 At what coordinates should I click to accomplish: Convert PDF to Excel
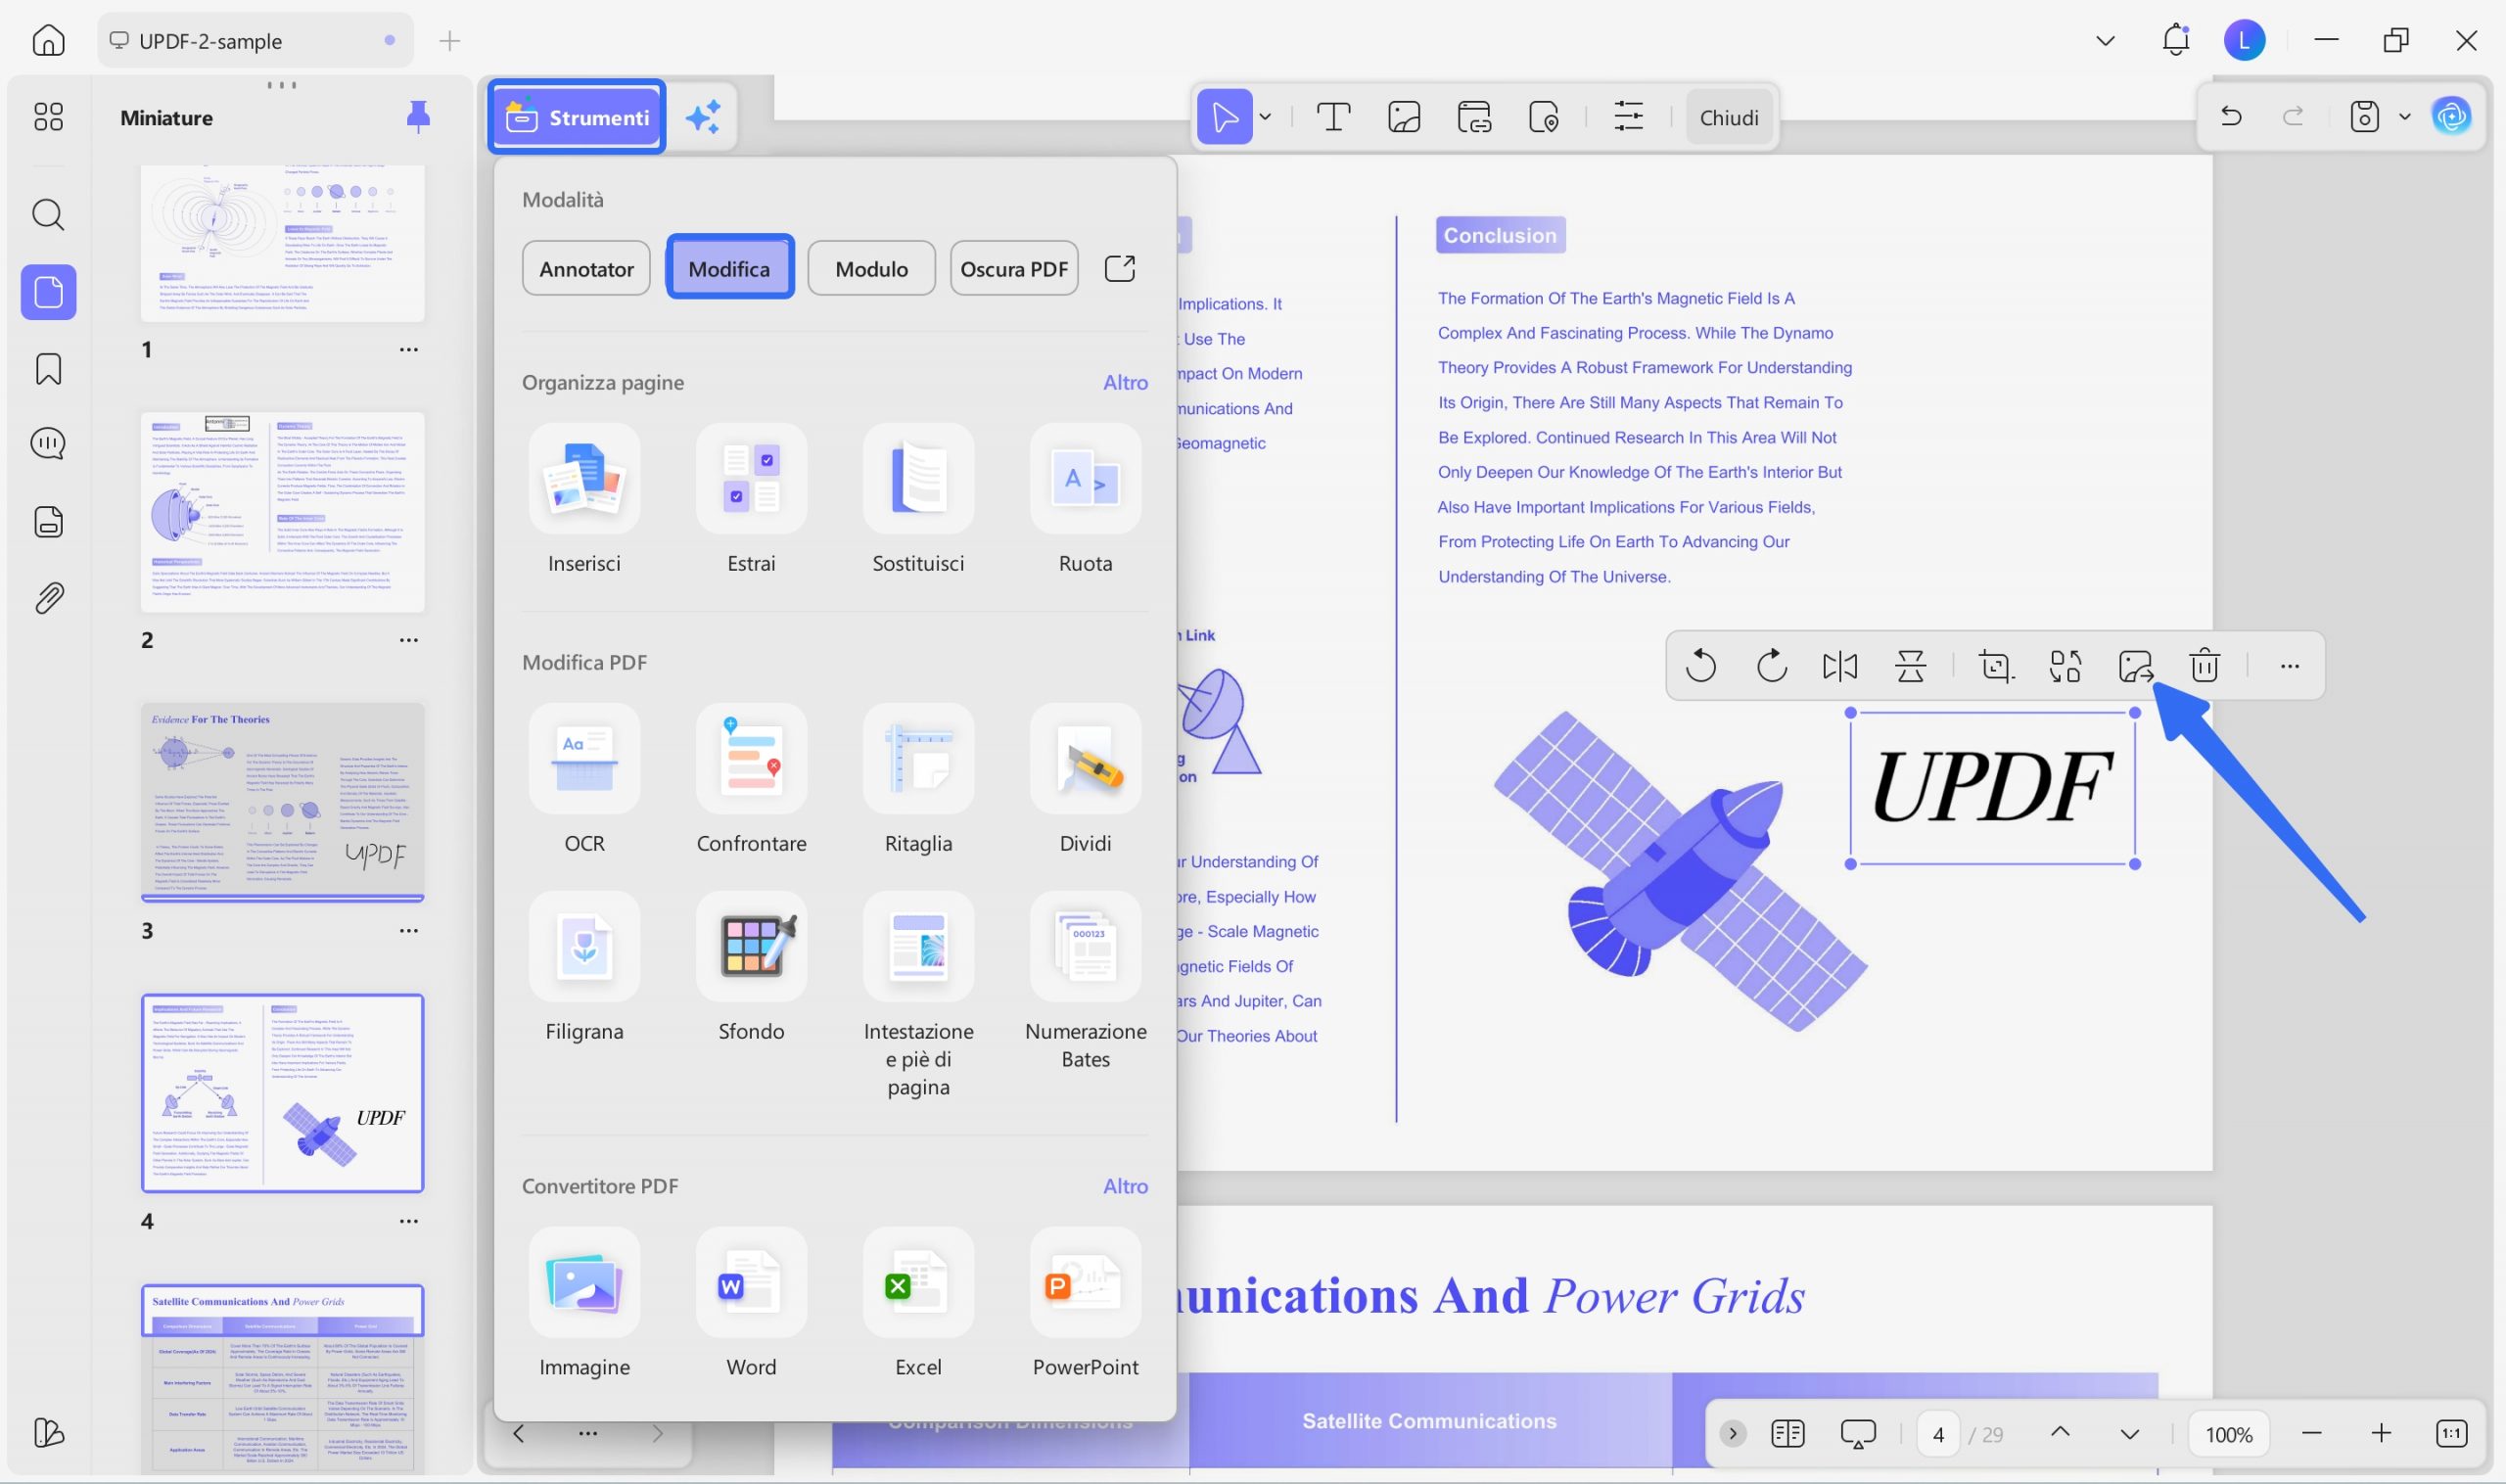(918, 1302)
